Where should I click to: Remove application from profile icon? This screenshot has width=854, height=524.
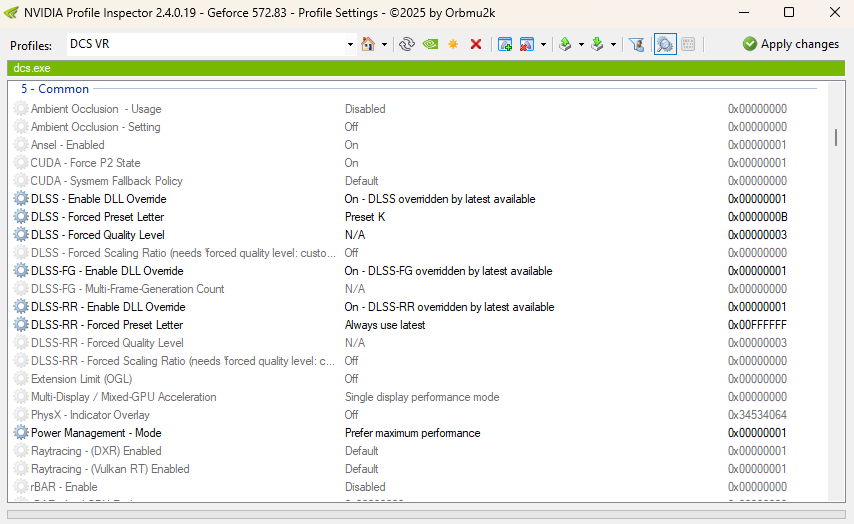(527, 44)
